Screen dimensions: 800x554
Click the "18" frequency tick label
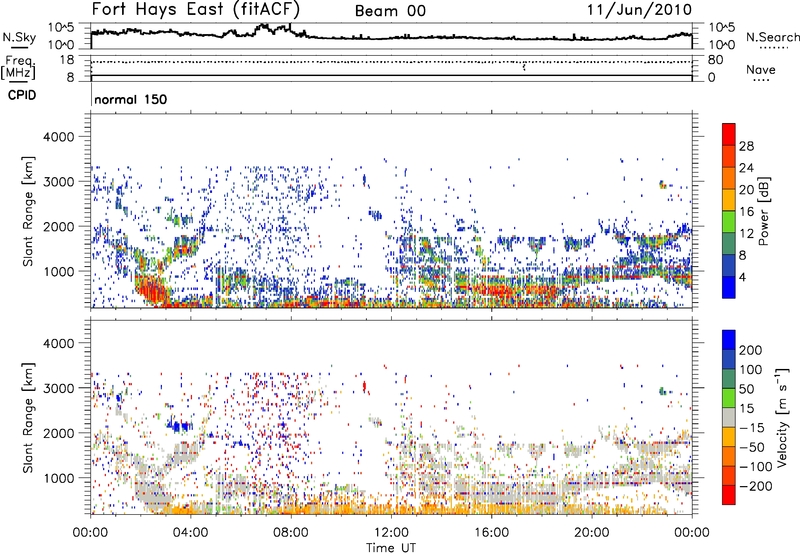66,60
